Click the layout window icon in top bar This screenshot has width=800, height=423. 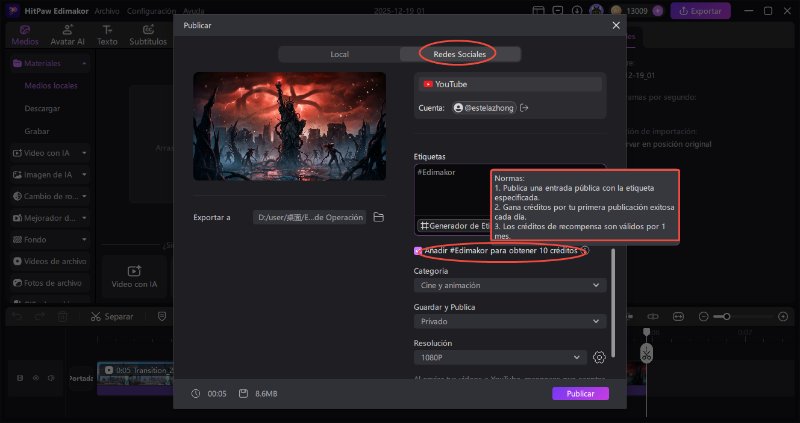pyautogui.click(x=538, y=11)
